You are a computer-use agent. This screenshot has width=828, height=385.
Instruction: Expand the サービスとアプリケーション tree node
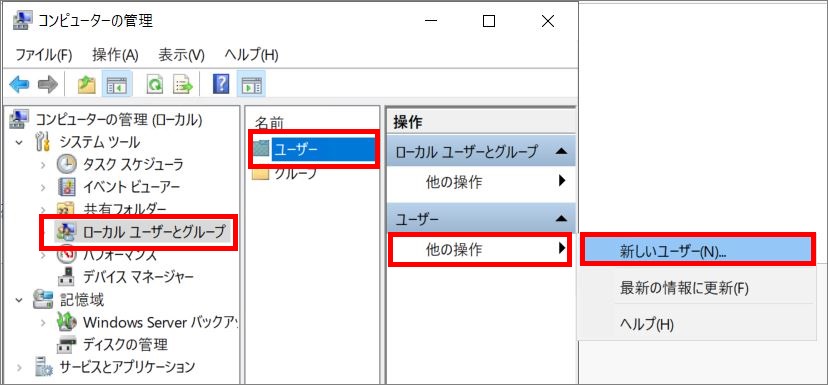[x=20, y=367]
